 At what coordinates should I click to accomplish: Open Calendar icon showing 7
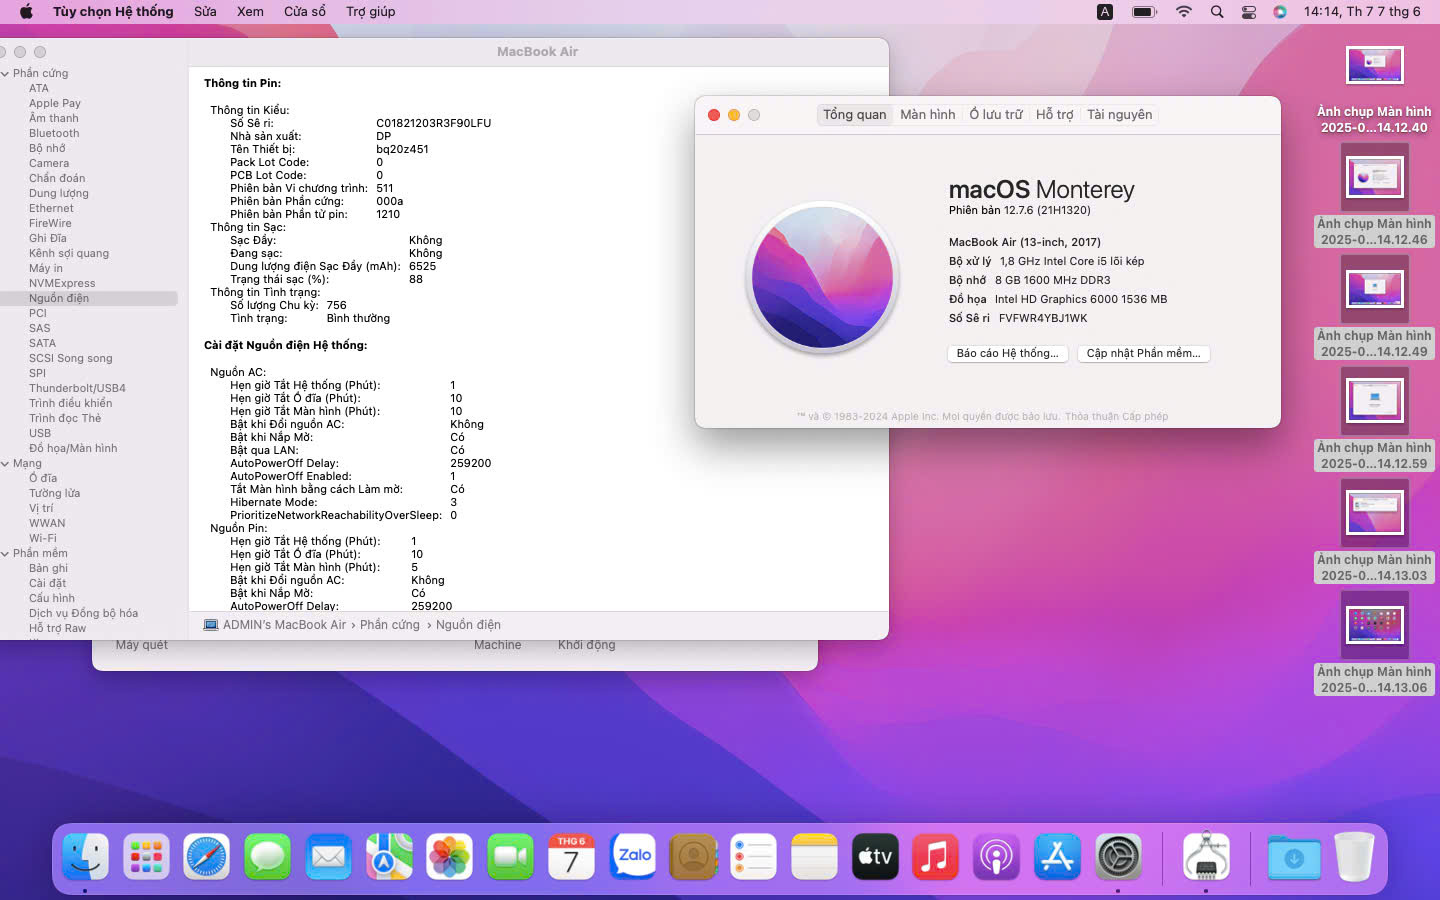[571, 857]
